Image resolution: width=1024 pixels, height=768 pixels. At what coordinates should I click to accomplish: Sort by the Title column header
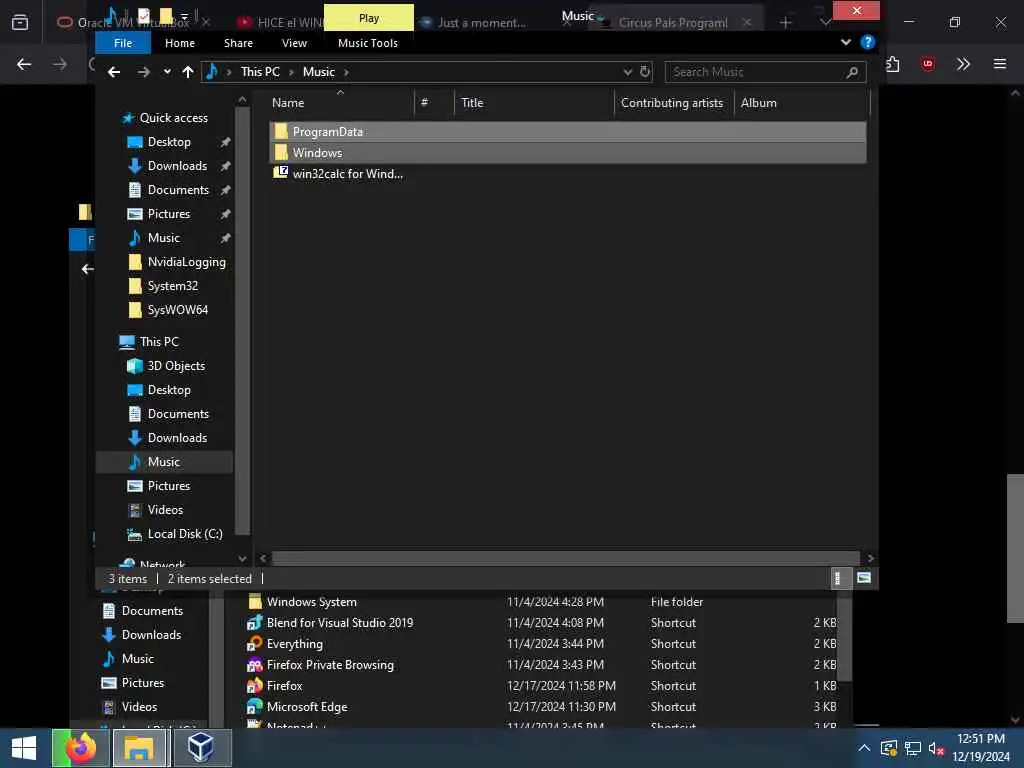pos(534,103)
